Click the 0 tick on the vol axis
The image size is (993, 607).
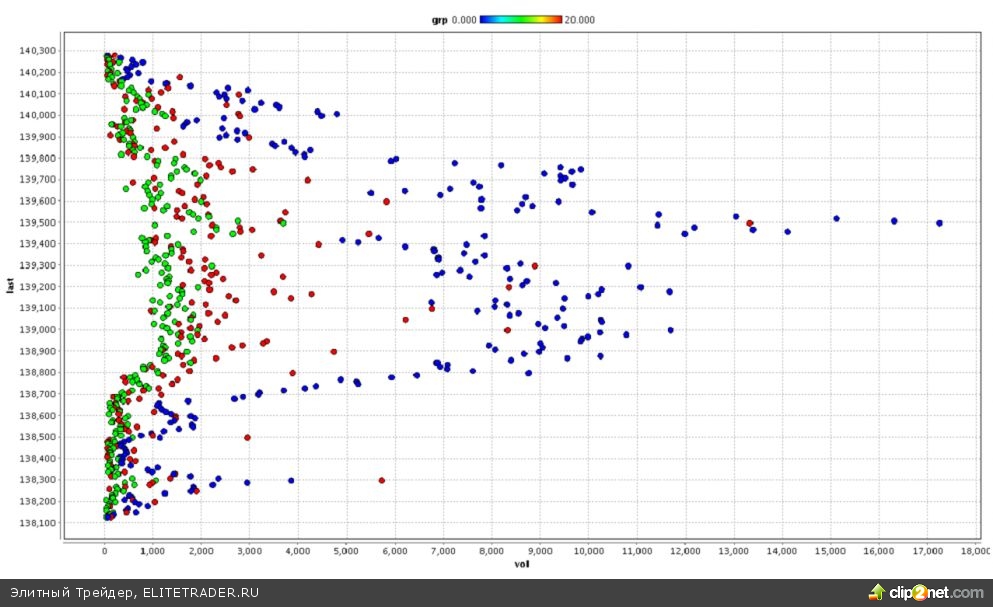click(104, 552)
